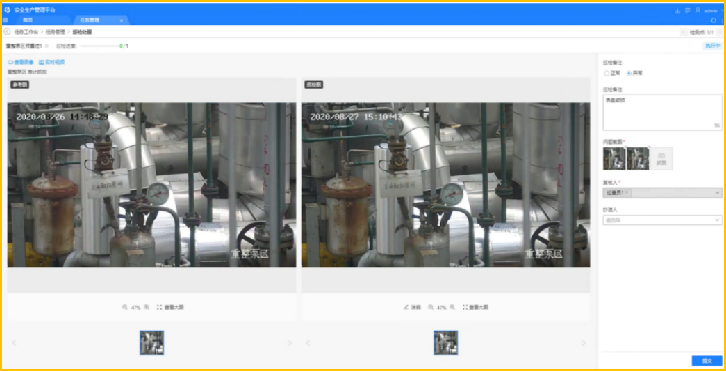Click the back arrow beside the breadcrumb
Viewport: 726px width, 371px height.
click(x=7, y=32)
